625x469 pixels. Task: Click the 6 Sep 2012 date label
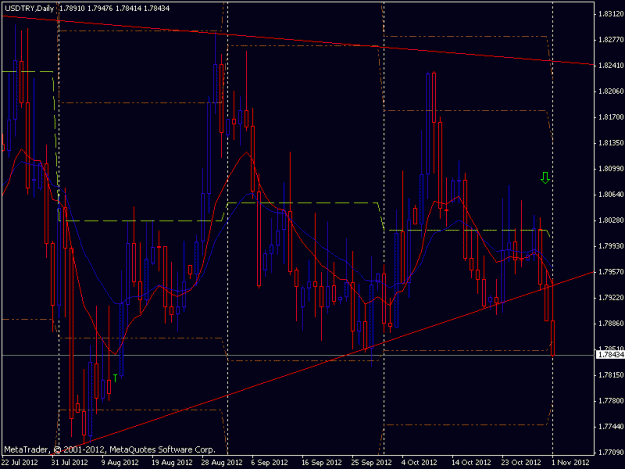click(x=269, y=462)
